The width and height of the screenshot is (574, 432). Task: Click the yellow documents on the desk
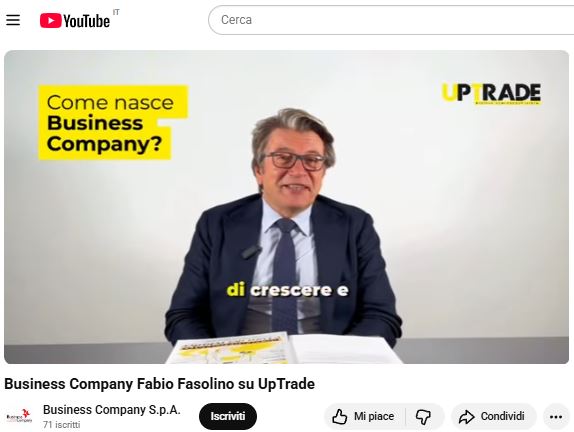click(x=232, y=349)
